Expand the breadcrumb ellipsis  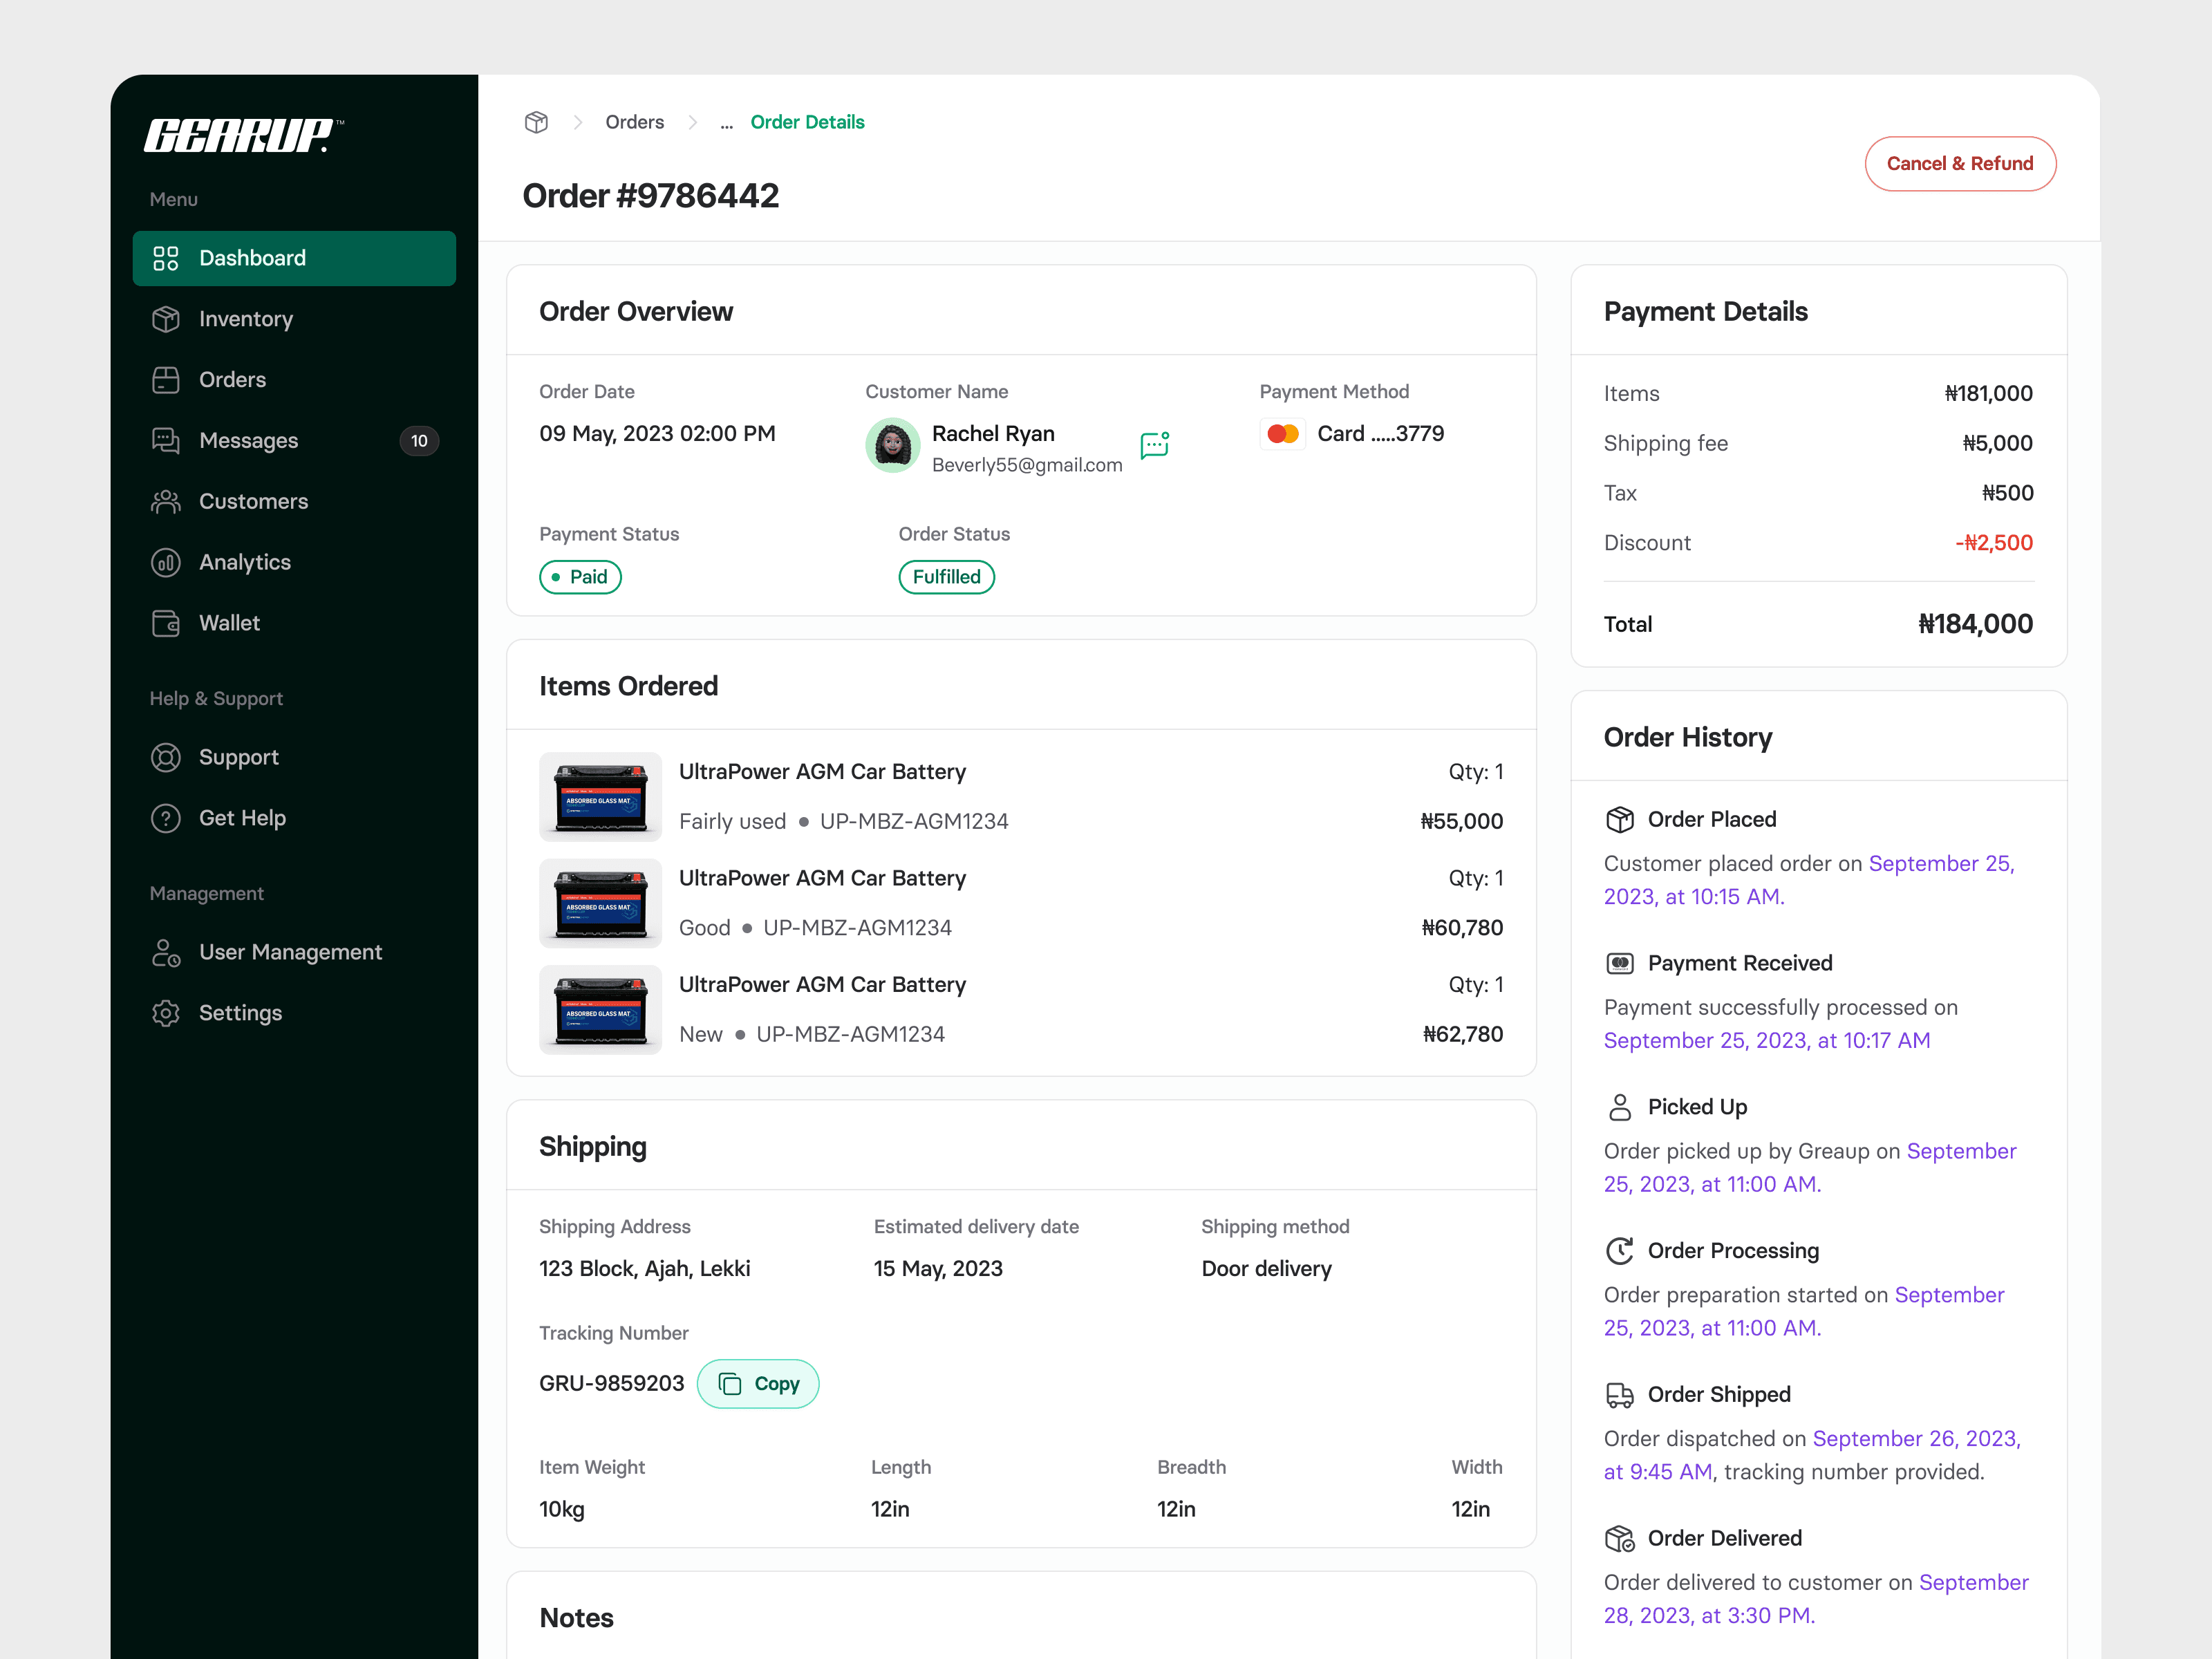coord(727,123)
